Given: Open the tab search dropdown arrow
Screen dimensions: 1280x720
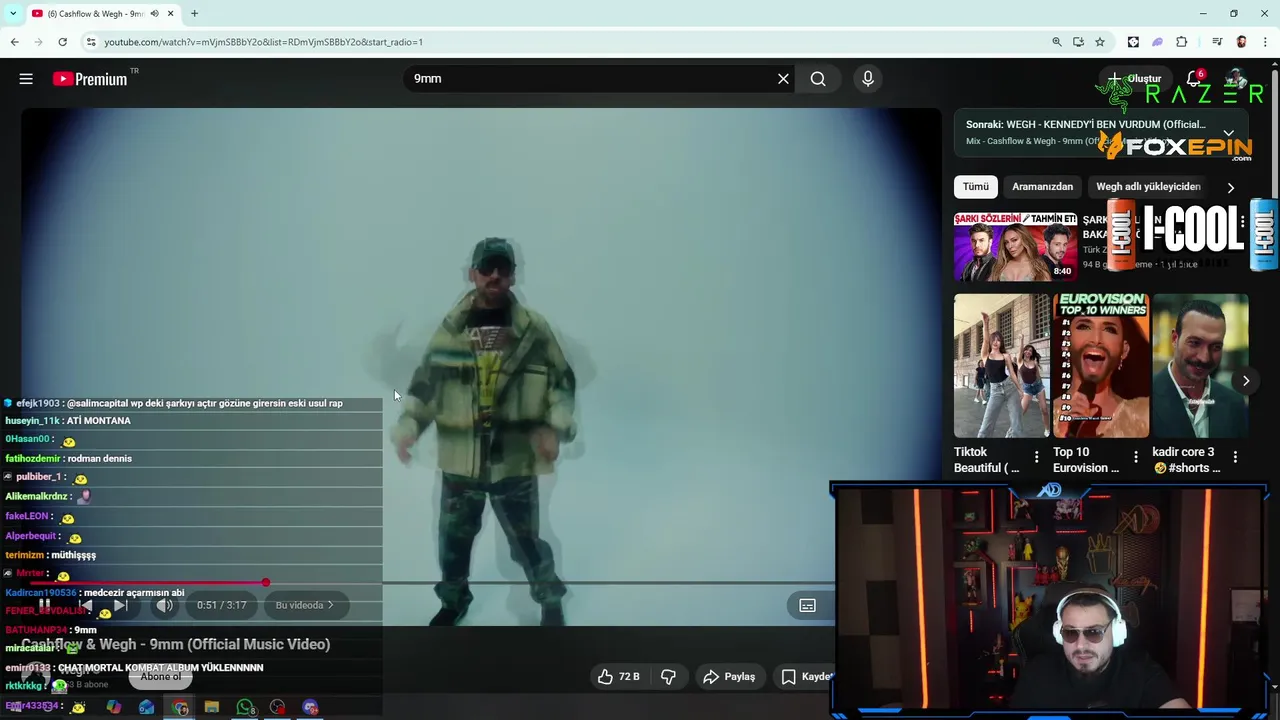Looking at the screenshot, I should click(x=13, y=14).
